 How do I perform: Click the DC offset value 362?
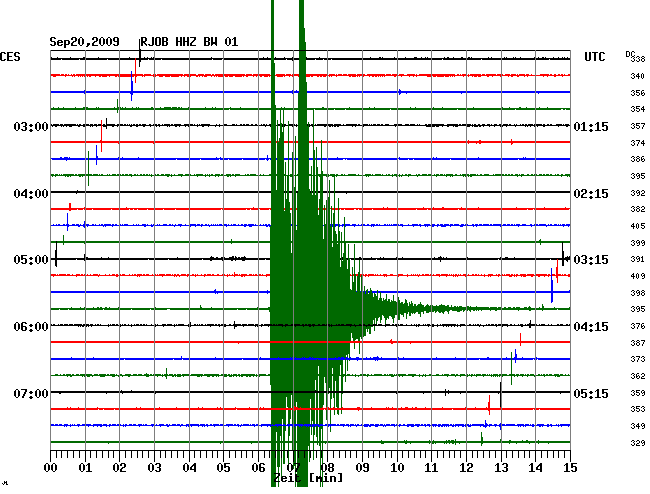tap(638, 376)
